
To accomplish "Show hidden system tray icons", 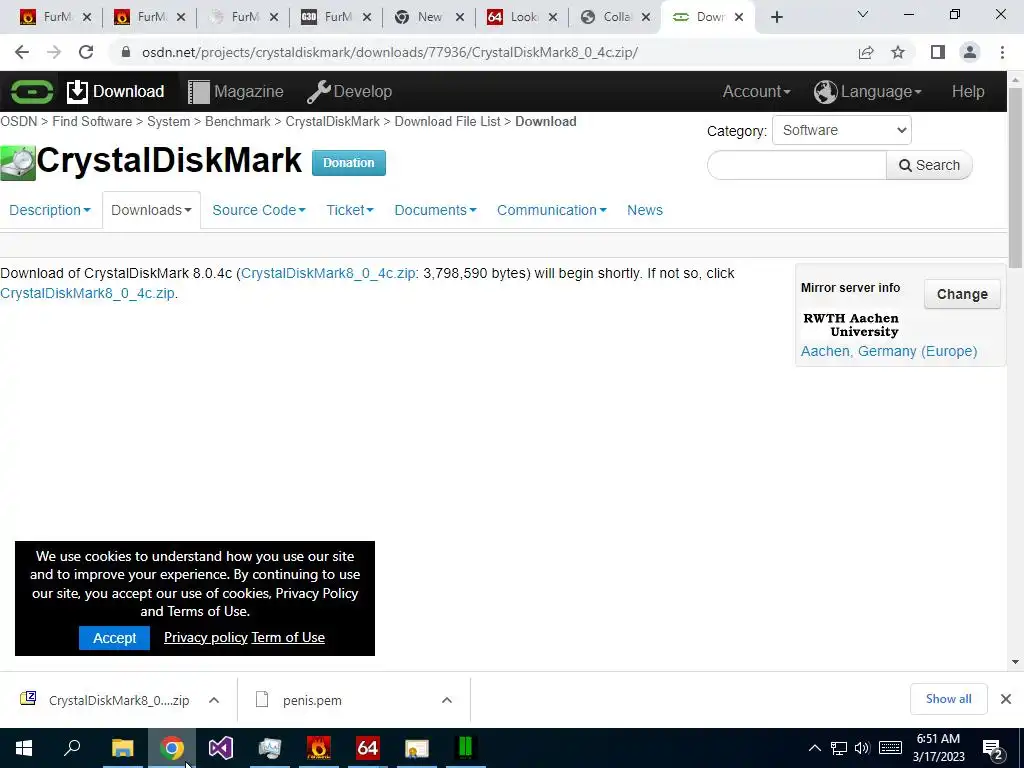I will point(814,748).
